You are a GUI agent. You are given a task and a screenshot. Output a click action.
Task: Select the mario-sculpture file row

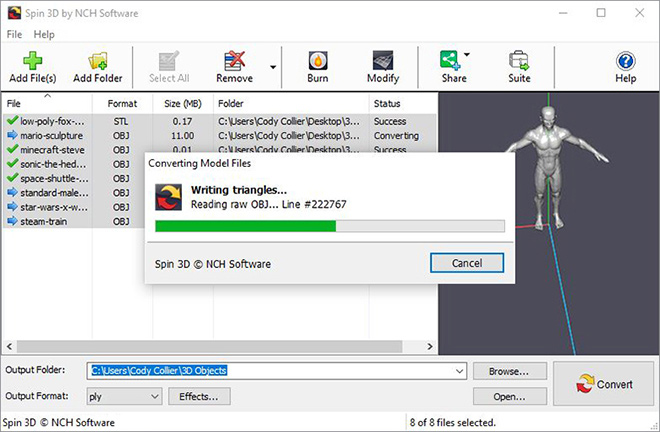click(219, 136)
